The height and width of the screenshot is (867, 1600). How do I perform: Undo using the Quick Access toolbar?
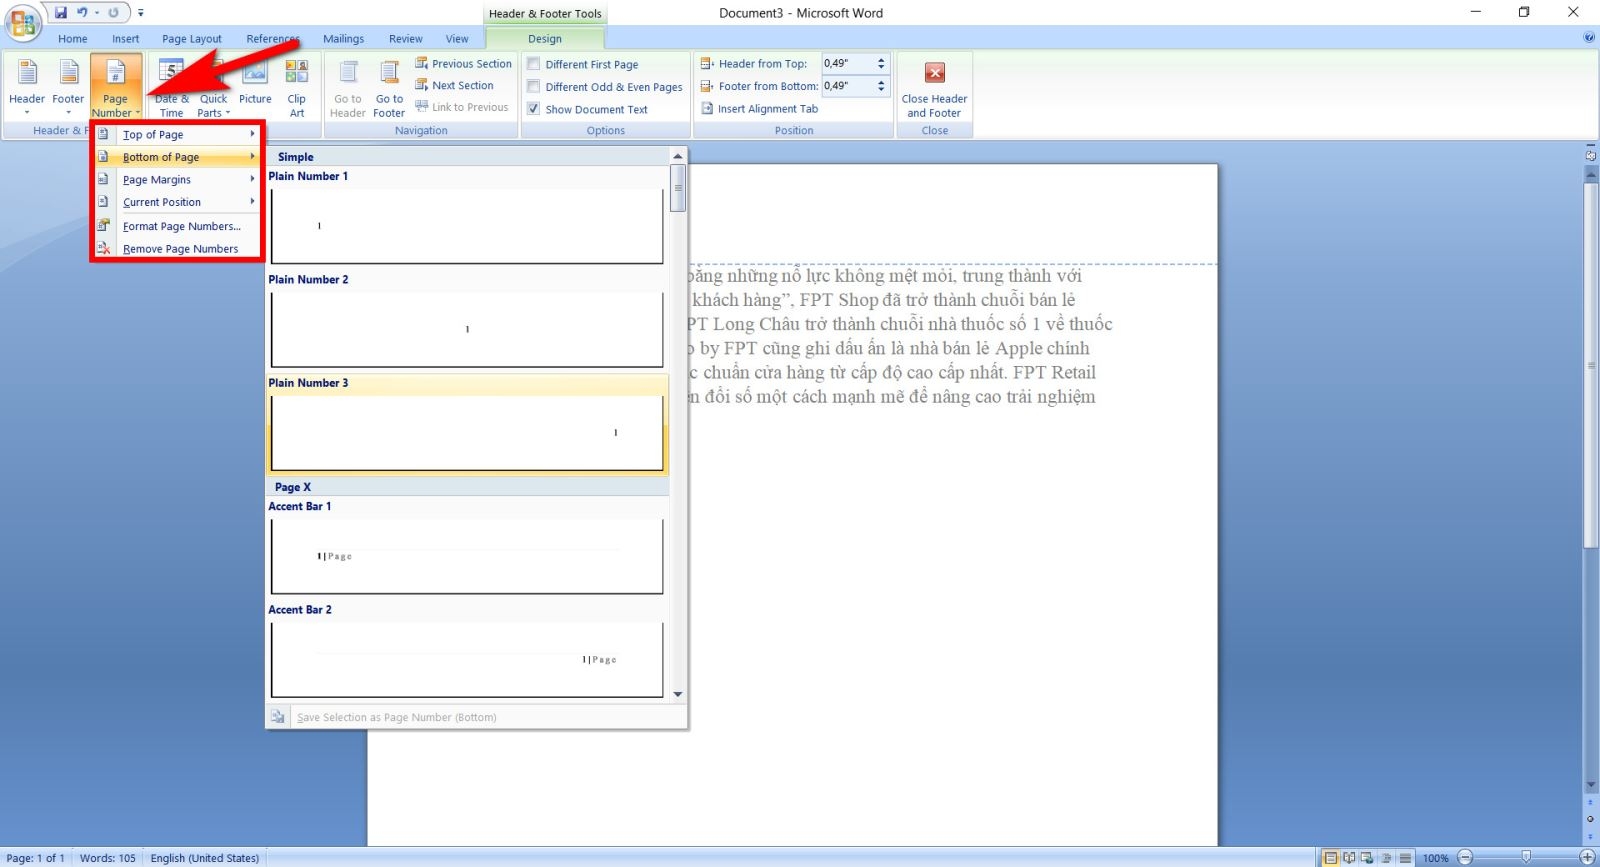click(82, 12)
